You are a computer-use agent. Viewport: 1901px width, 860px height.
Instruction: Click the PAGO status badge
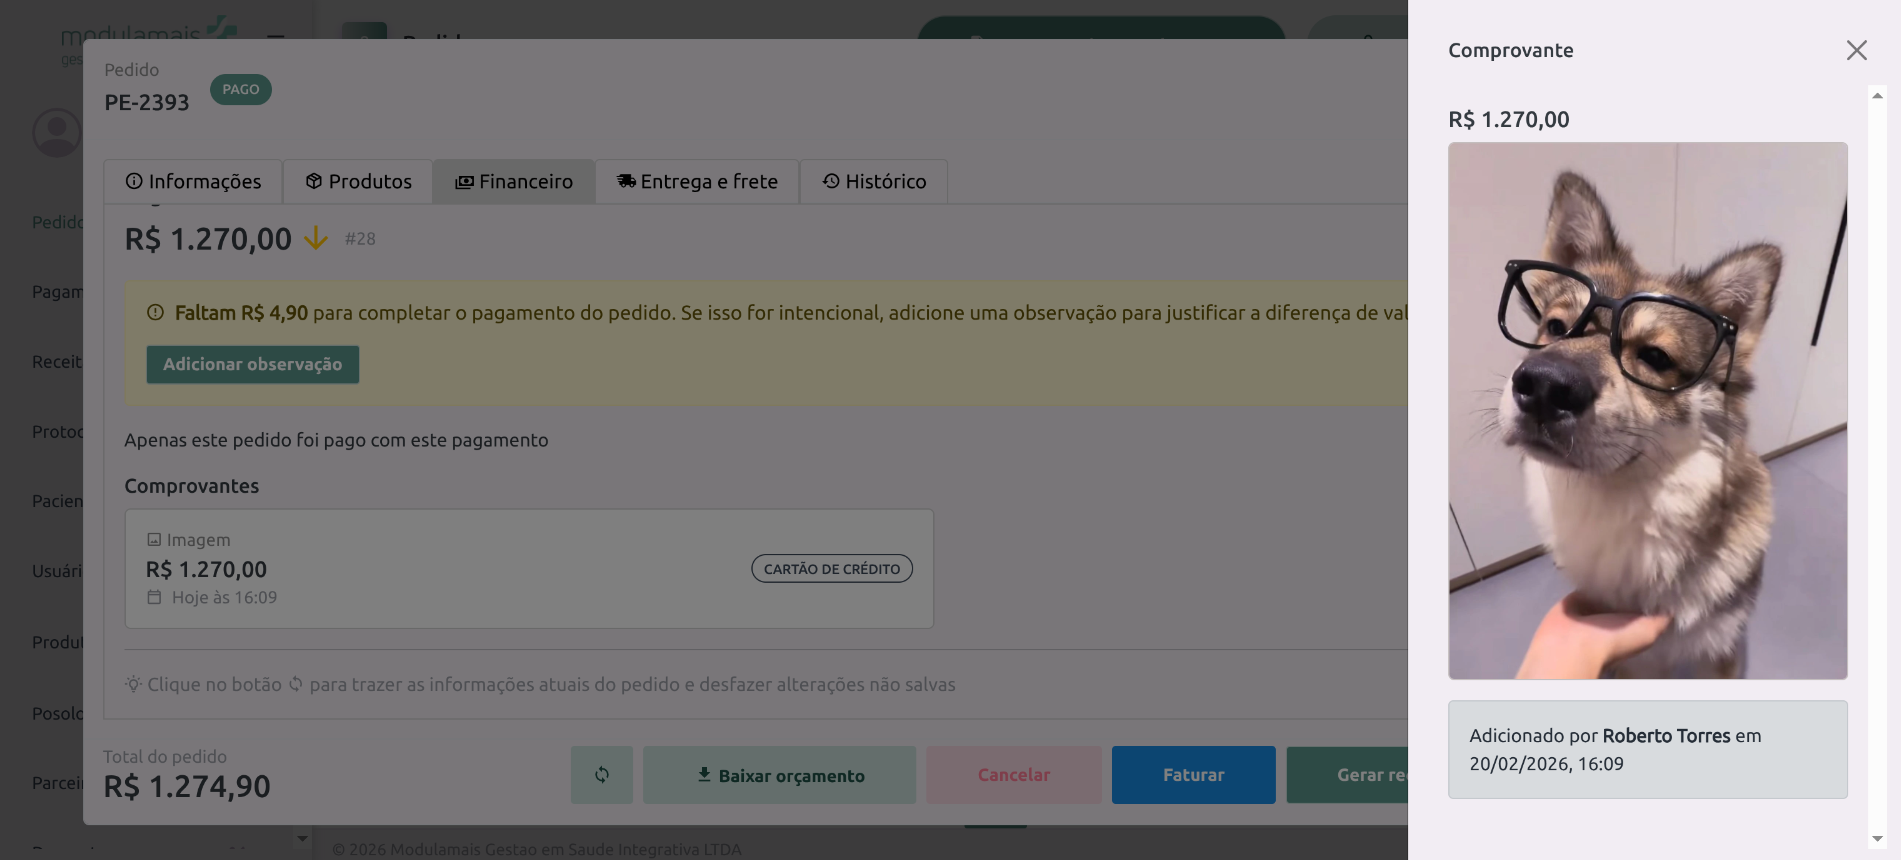(241, 90)
